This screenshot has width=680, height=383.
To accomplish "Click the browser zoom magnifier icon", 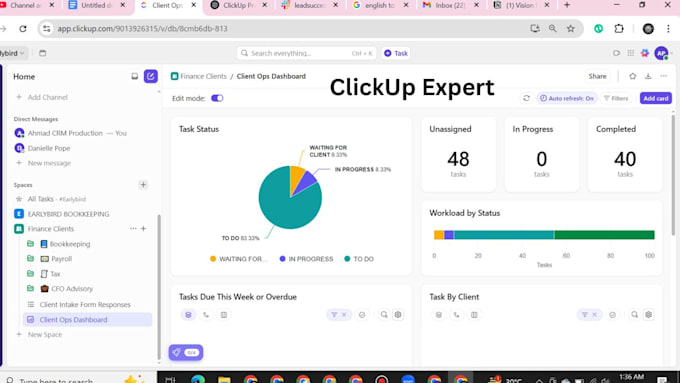I will coord(552,29).
